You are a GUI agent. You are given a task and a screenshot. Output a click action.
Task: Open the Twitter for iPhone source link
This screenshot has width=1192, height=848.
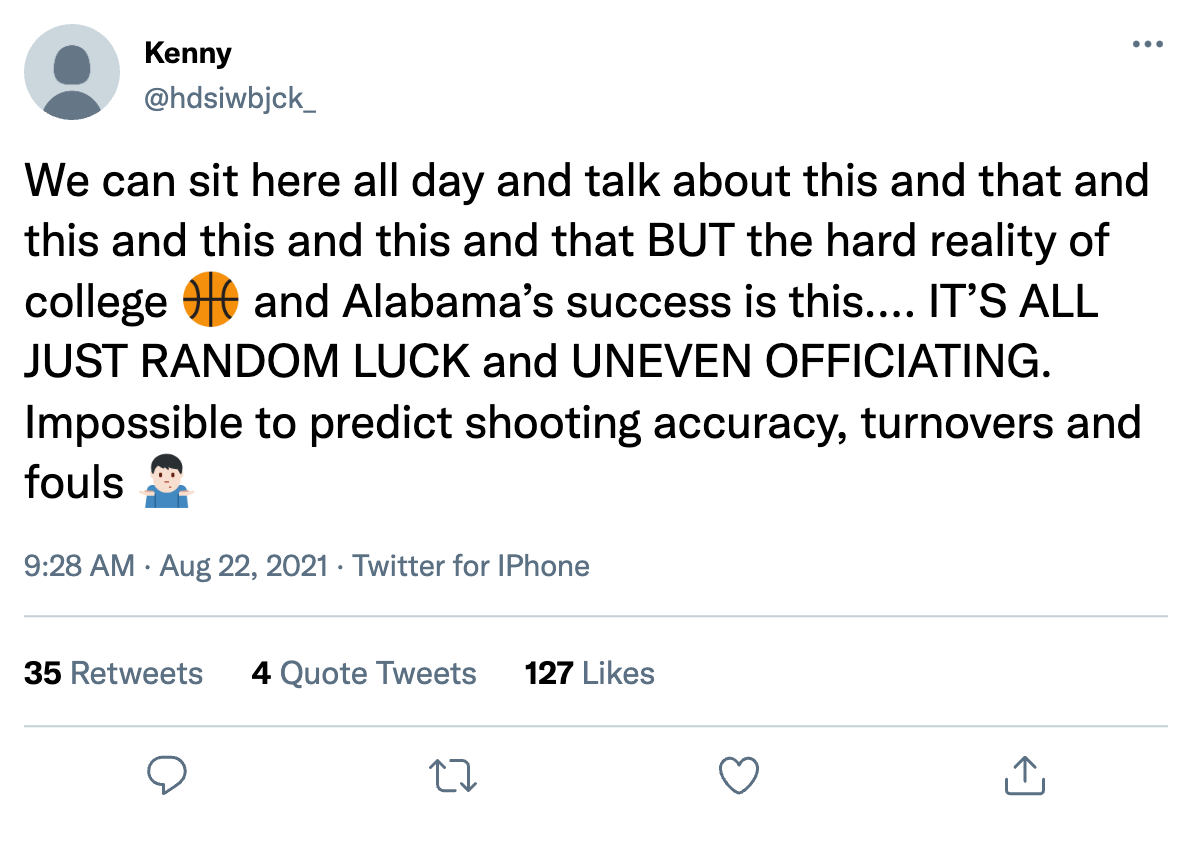[x=471, y=566]
